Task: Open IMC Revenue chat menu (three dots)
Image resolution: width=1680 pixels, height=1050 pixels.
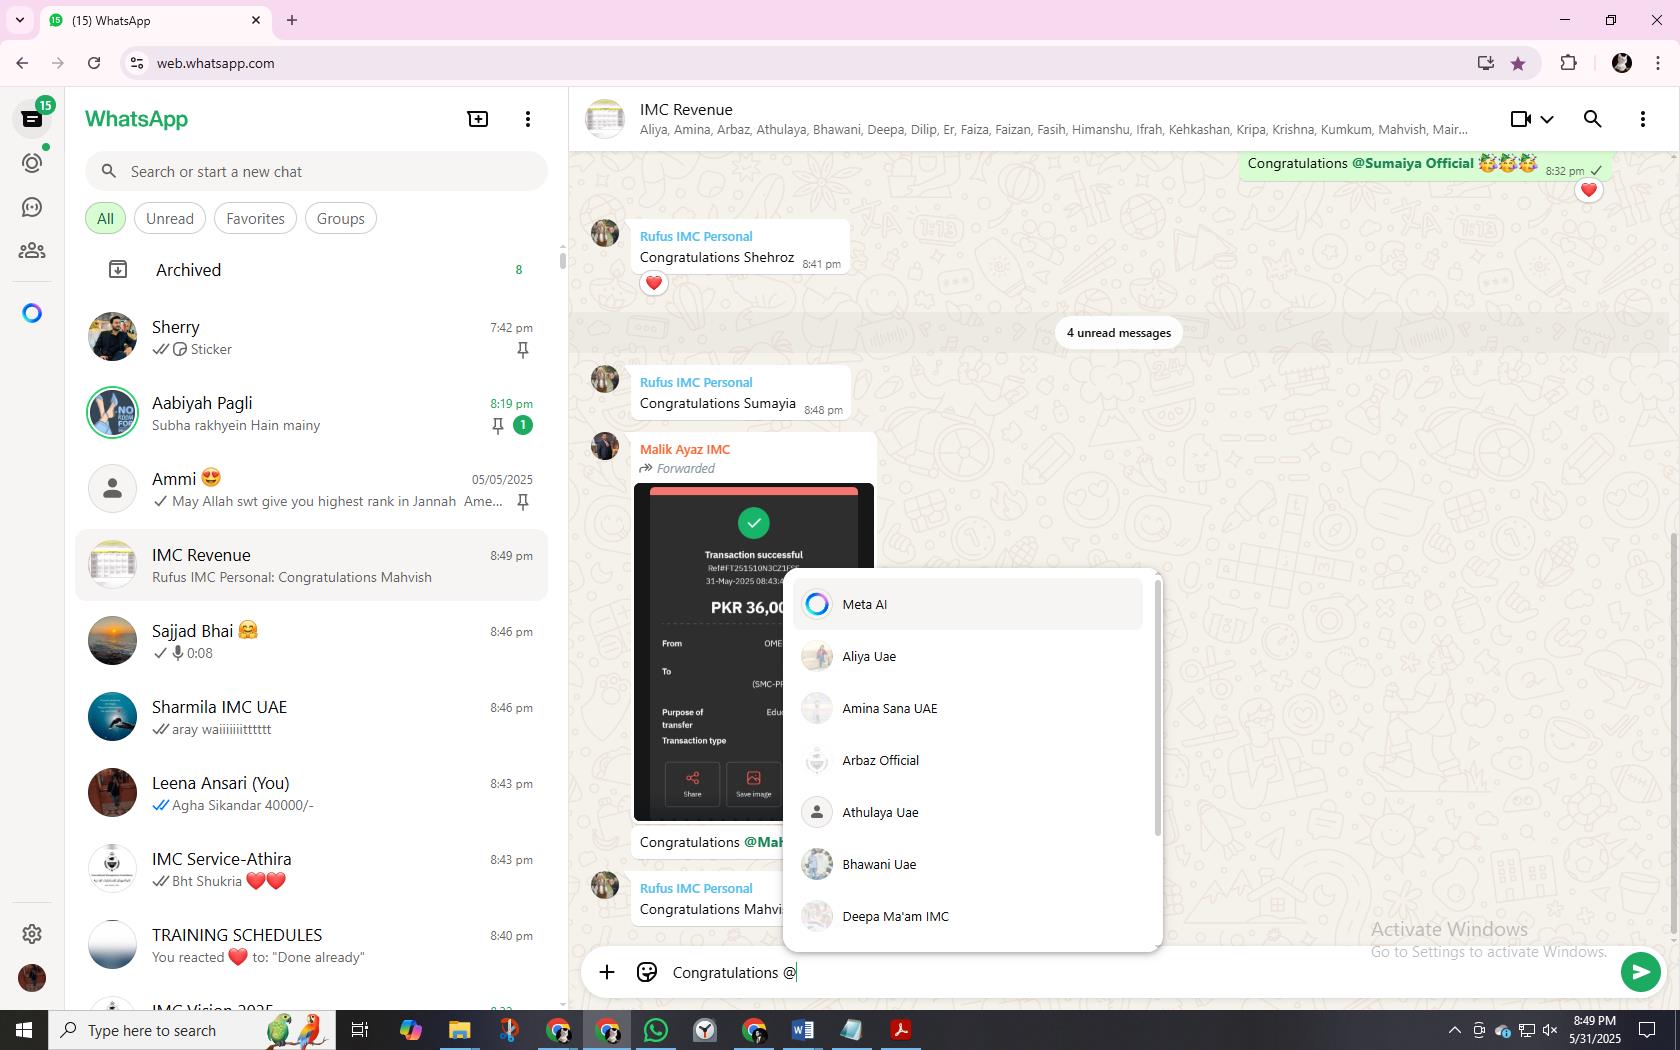Action: click(x=1643, y=119)
